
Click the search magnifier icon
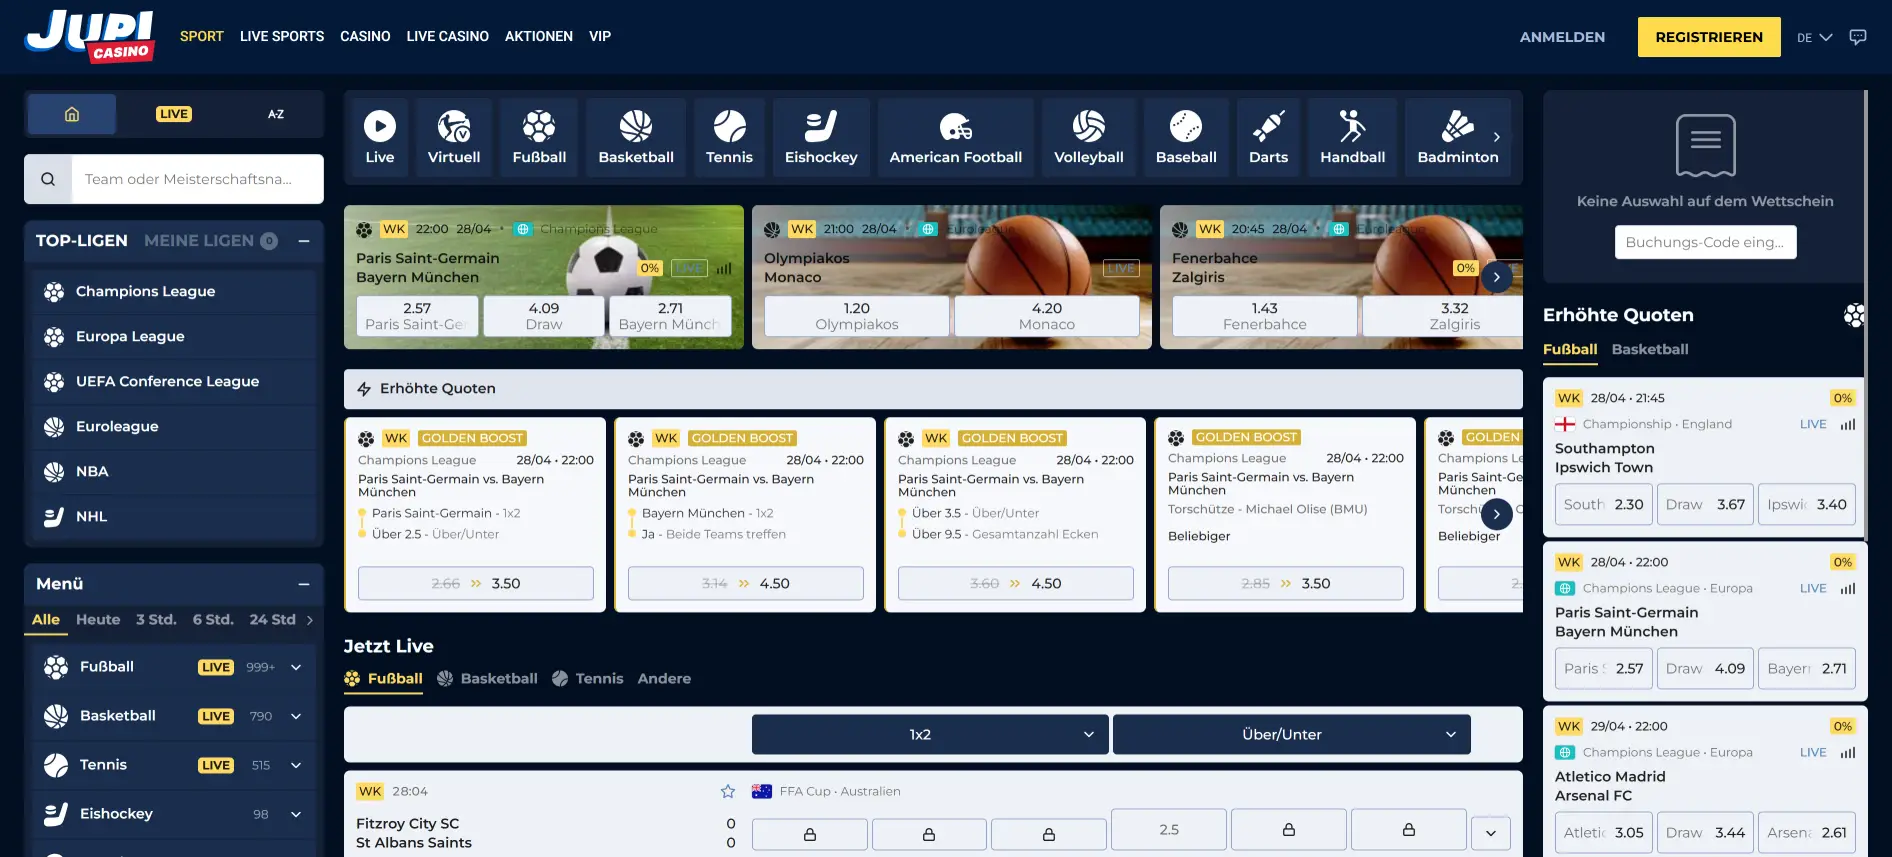pos(48,179)
